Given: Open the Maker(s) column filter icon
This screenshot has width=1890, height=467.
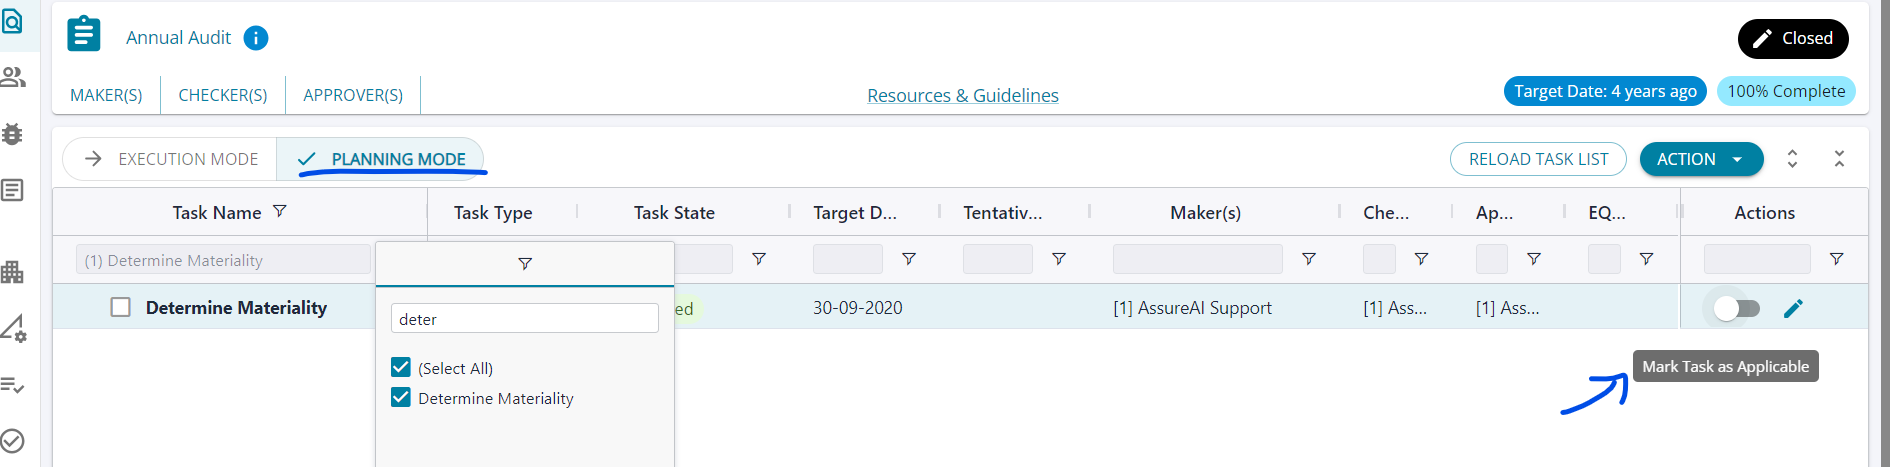Looking at the screenshot, I should [x=1308, y=259].
